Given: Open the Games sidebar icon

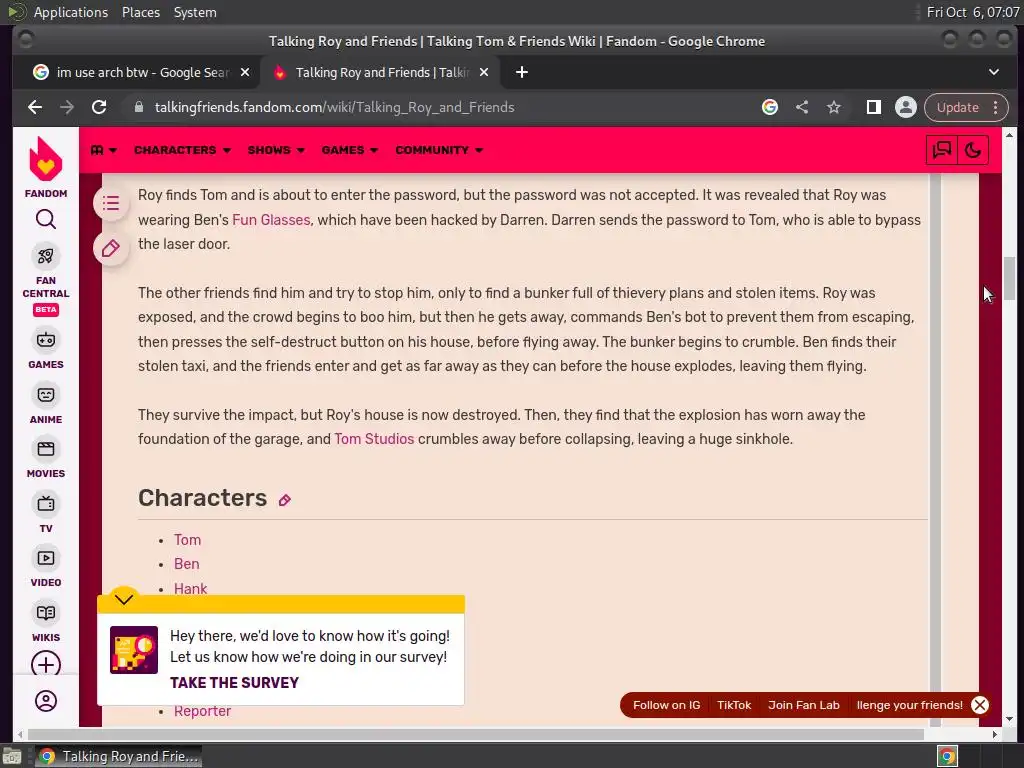Looking at the screenshot, I should [x=46, y=340].
